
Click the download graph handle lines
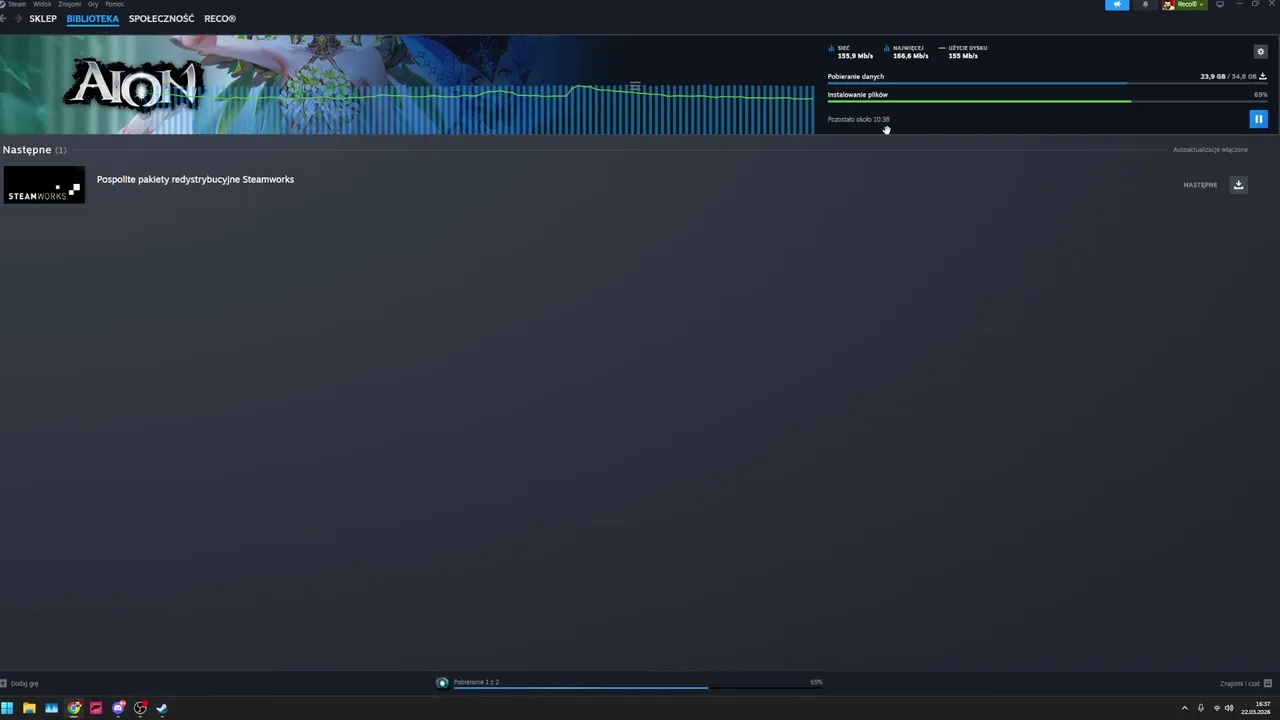635,86
